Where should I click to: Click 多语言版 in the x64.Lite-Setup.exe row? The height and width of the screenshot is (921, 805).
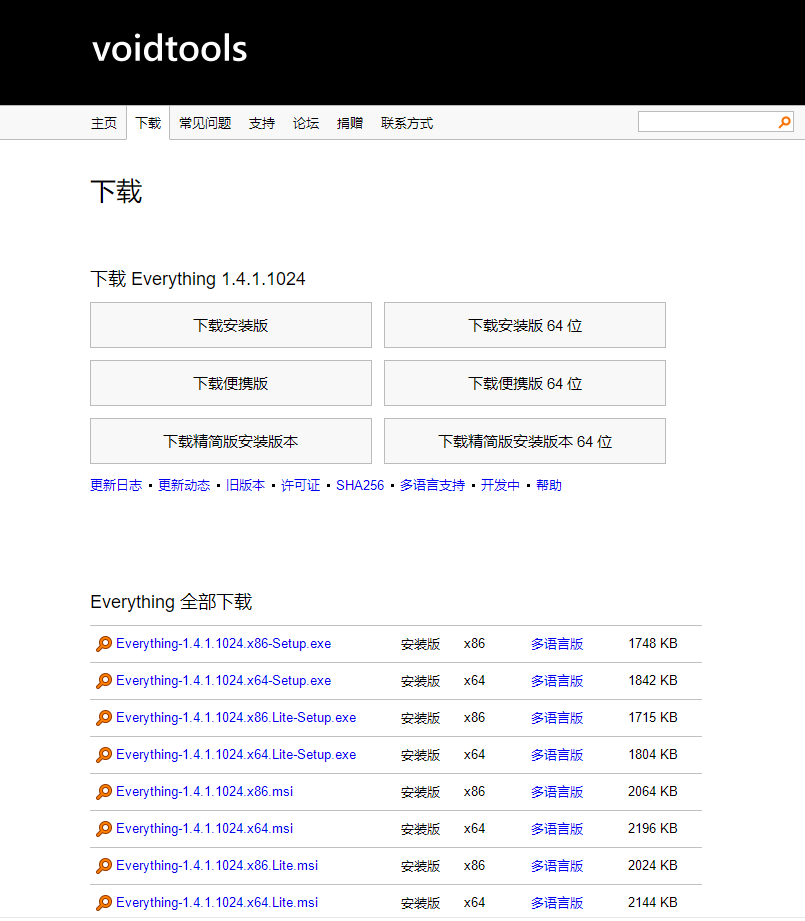click(557, 755)
